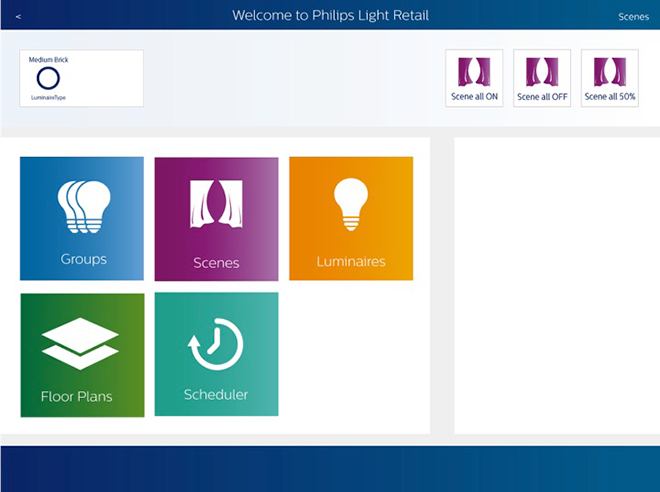Open the Luminaires tile

(x=351, y=218)
